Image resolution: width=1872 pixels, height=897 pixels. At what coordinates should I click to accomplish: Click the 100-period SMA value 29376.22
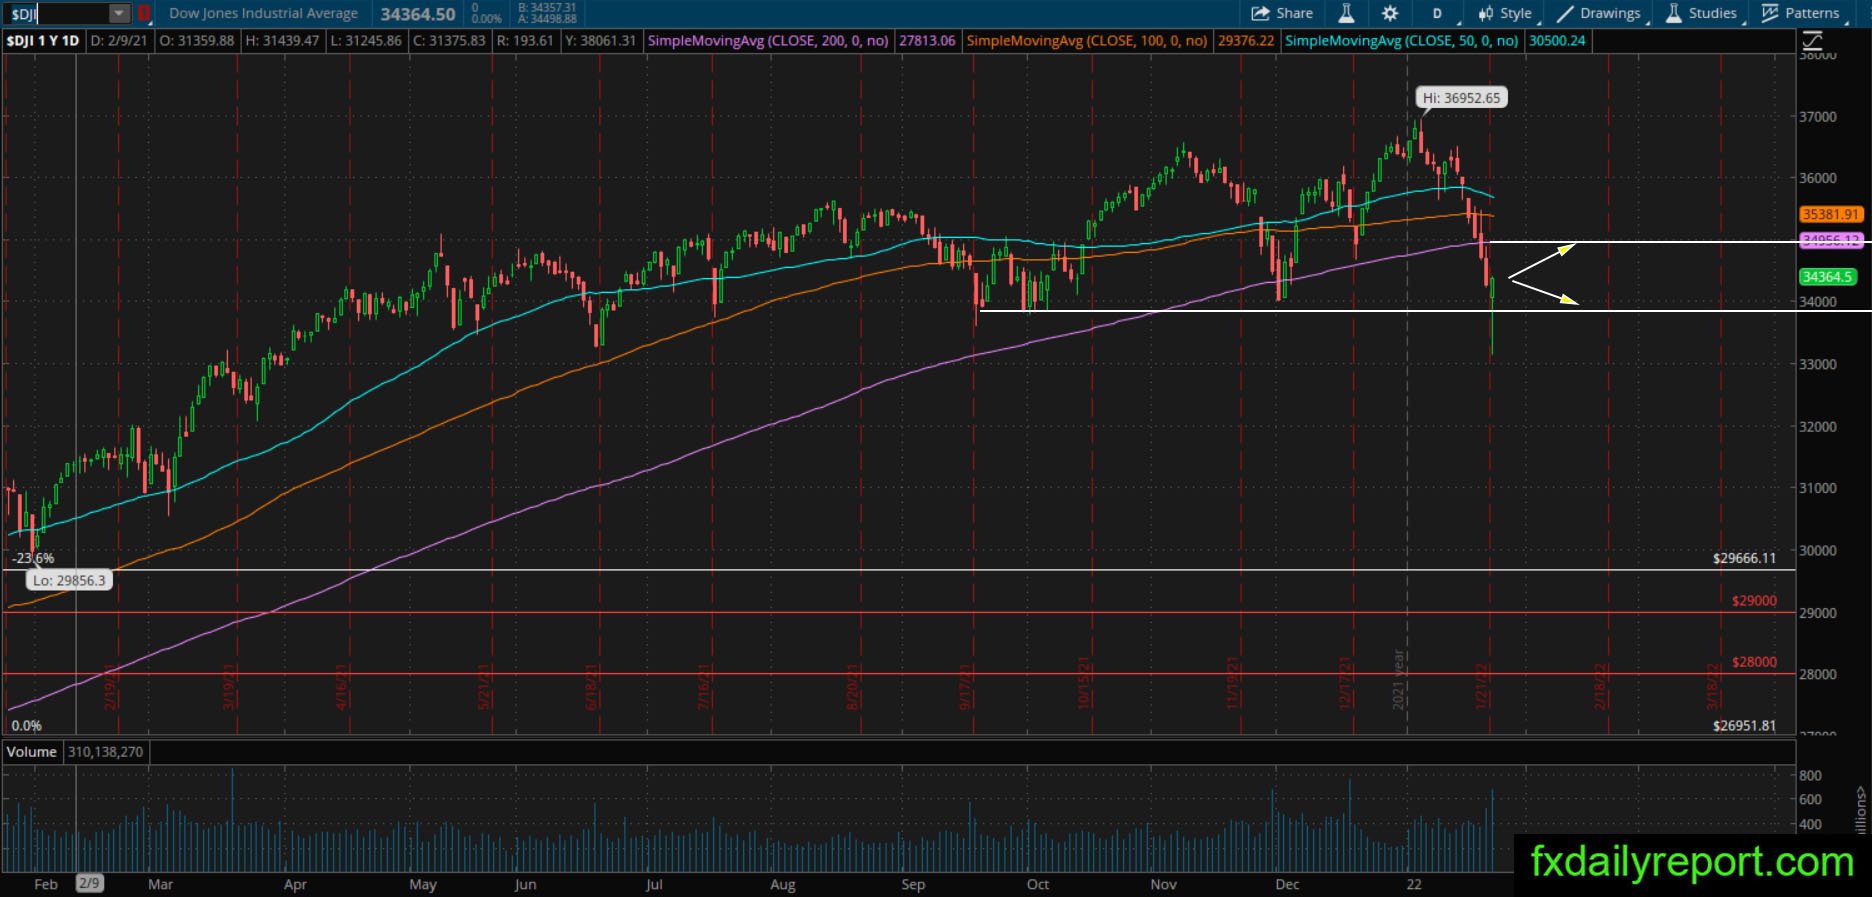tap(1246, 41)
